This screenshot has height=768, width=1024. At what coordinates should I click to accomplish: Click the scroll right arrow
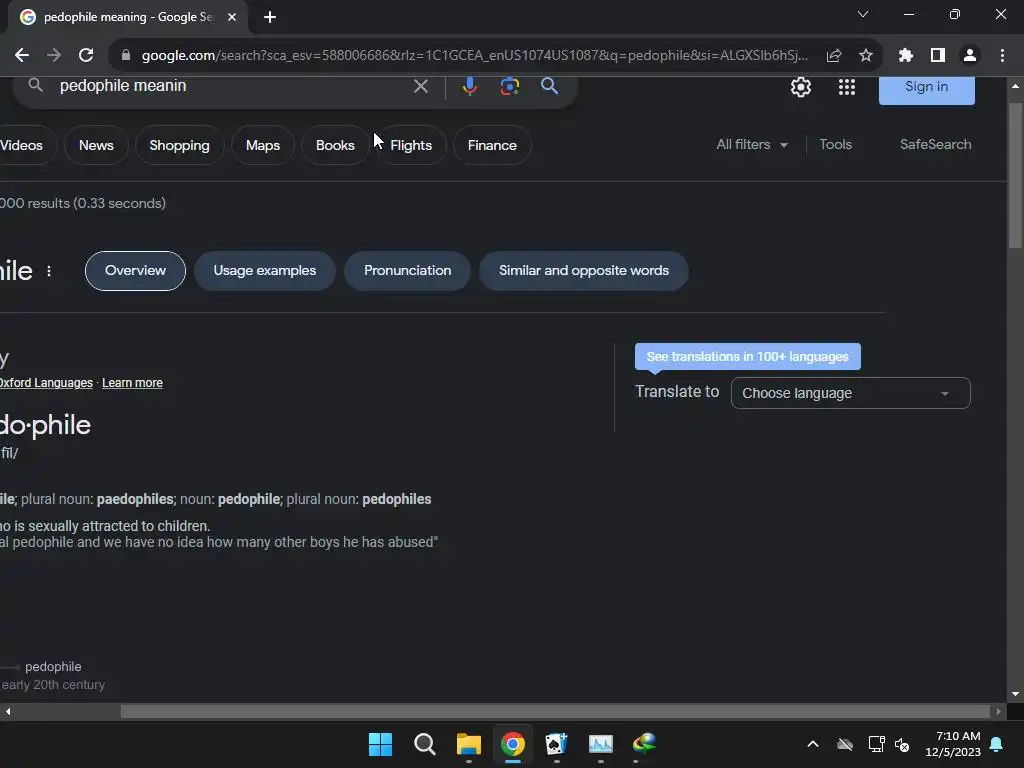[x=998, y=711]
